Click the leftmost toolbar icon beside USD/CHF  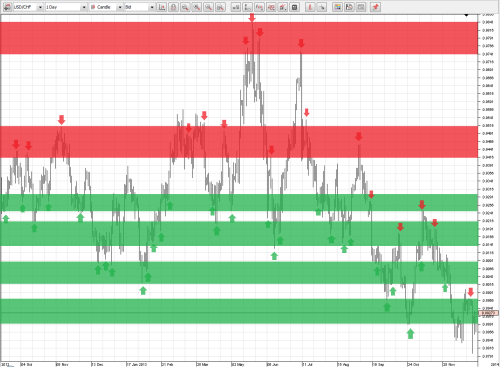pos(7,7)
